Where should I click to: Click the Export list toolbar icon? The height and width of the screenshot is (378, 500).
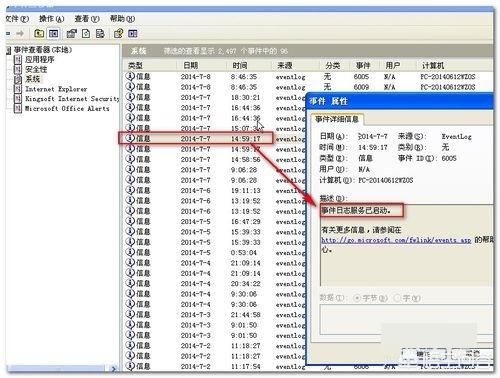click(x=100, y=33)
